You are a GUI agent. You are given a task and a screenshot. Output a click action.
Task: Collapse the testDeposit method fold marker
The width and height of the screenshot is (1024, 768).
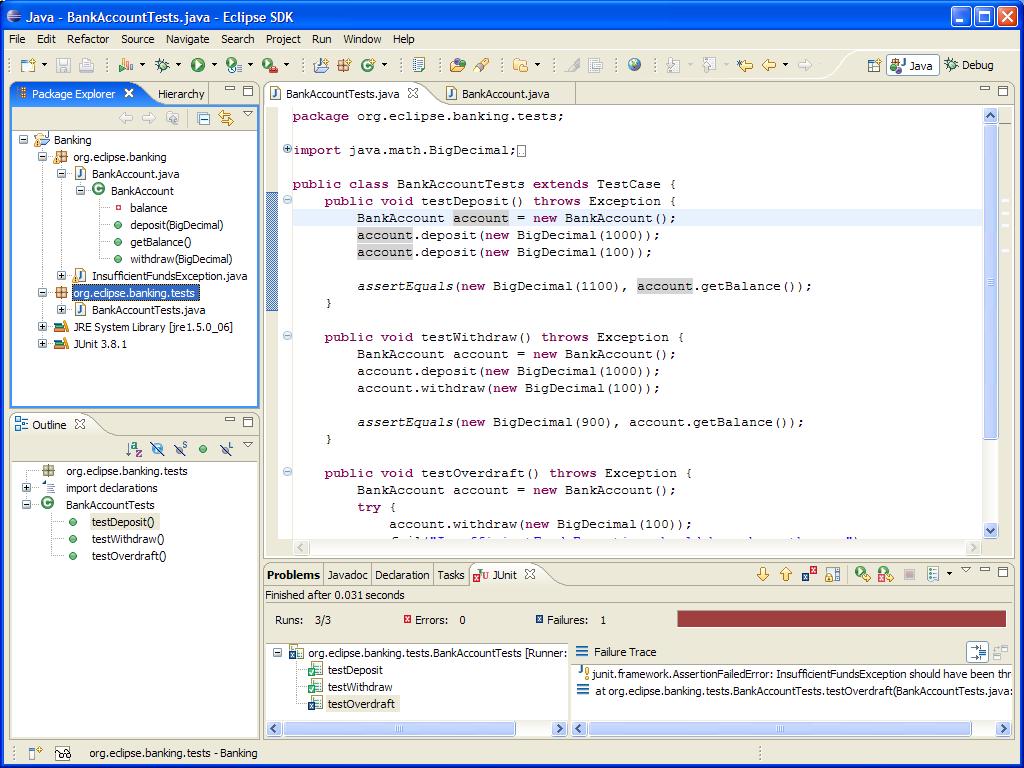pyautogui.click(x=287, y=200)
